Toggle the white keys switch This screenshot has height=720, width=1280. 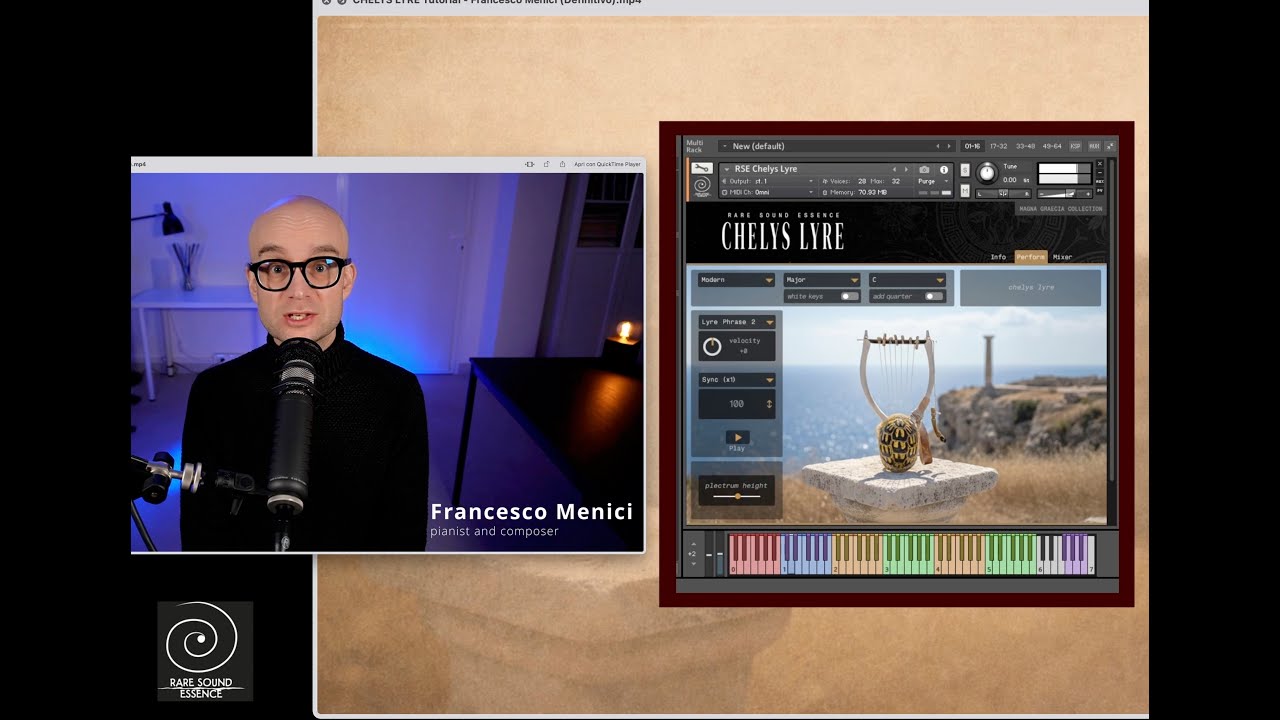pos(849,297)
